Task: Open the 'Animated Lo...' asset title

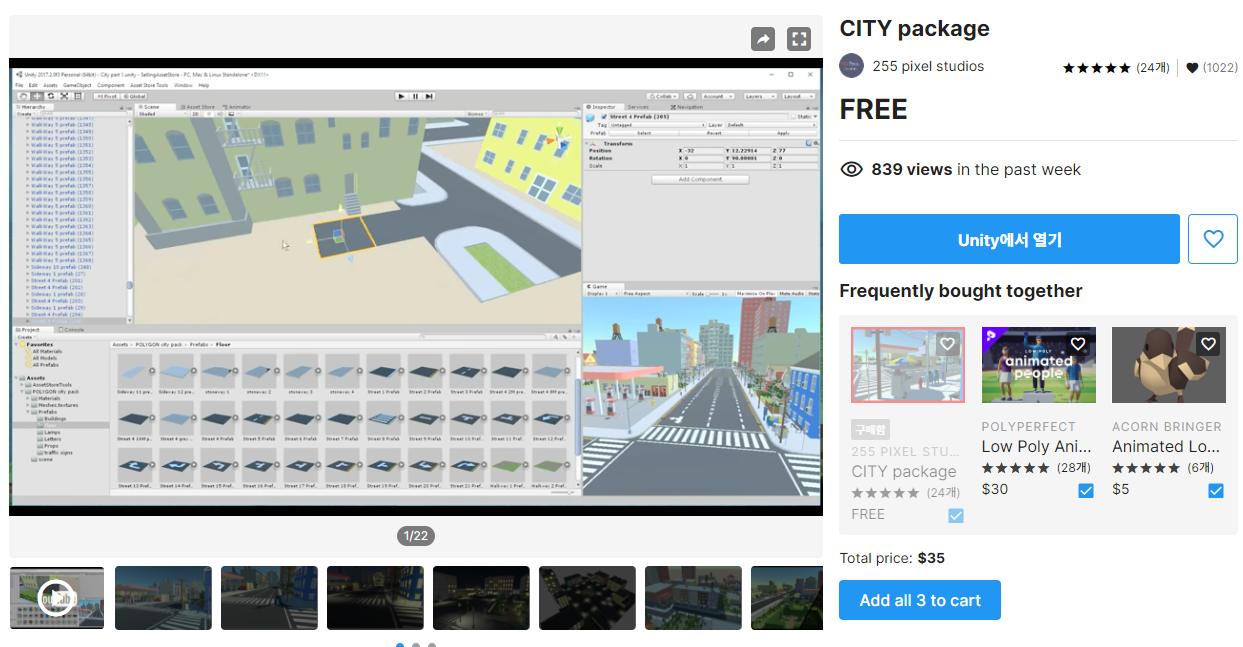Action: pos(1166,447)
